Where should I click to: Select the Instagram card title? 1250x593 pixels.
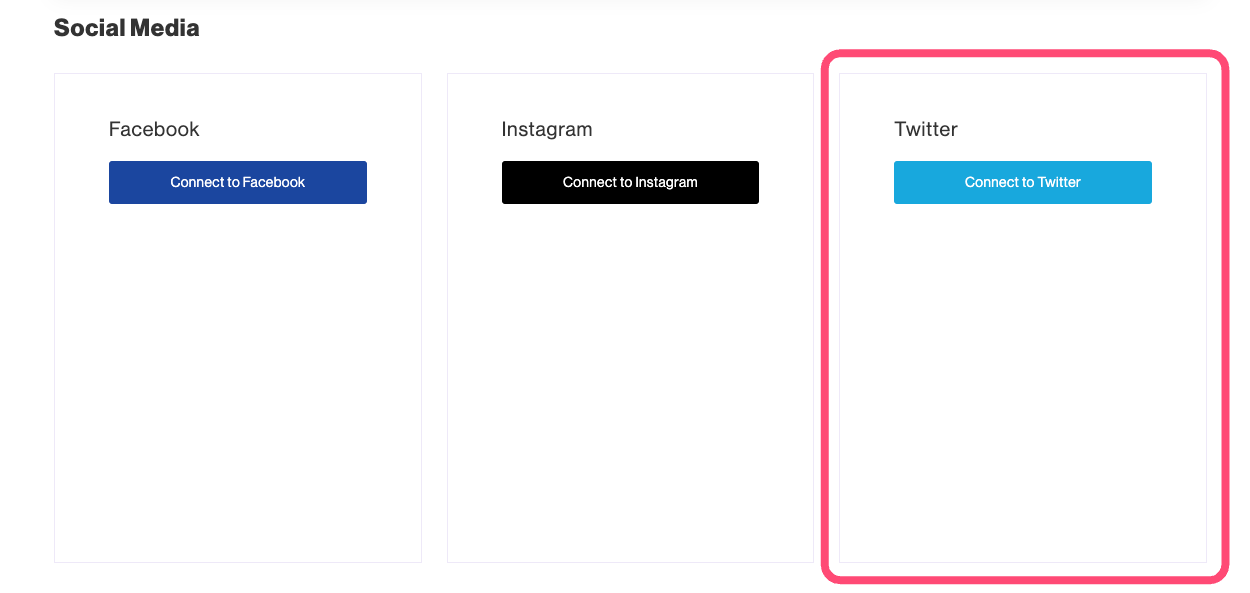[x=547, y=129]
